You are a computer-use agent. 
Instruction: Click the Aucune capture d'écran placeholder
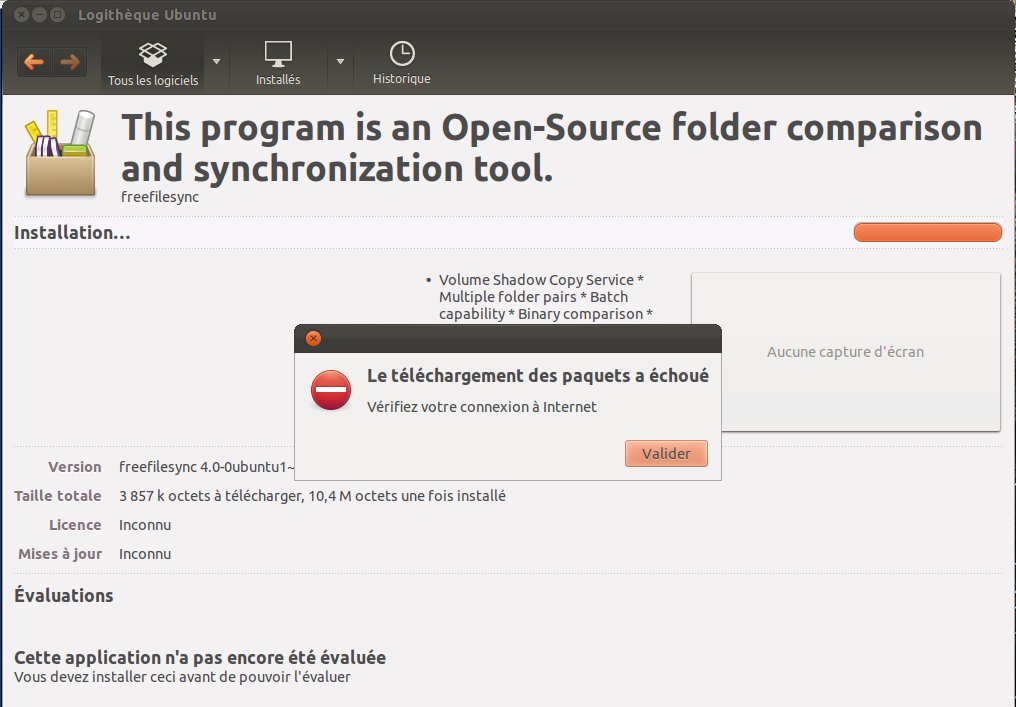coord(845,352)
